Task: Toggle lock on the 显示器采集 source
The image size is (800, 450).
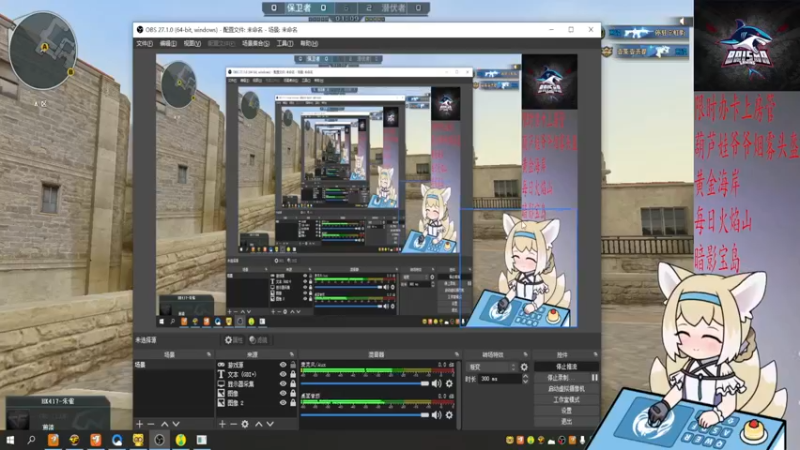Action: click(x=293, y=384)
